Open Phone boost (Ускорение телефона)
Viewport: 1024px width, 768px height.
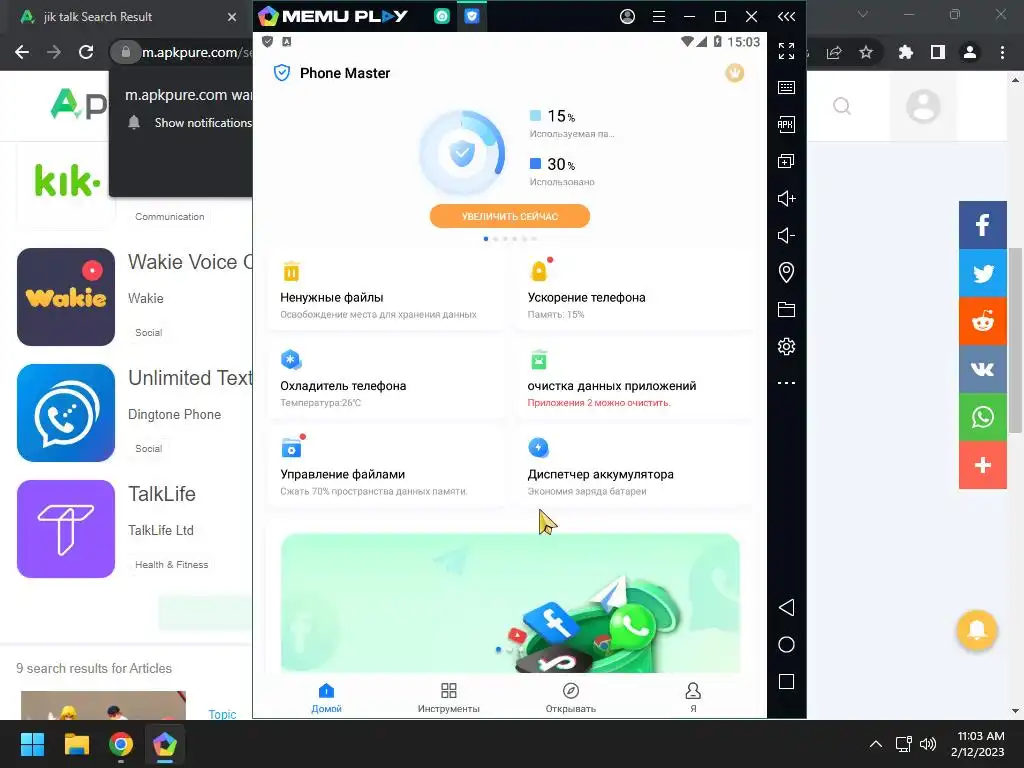pyautogui.click(x=635, y=291)
